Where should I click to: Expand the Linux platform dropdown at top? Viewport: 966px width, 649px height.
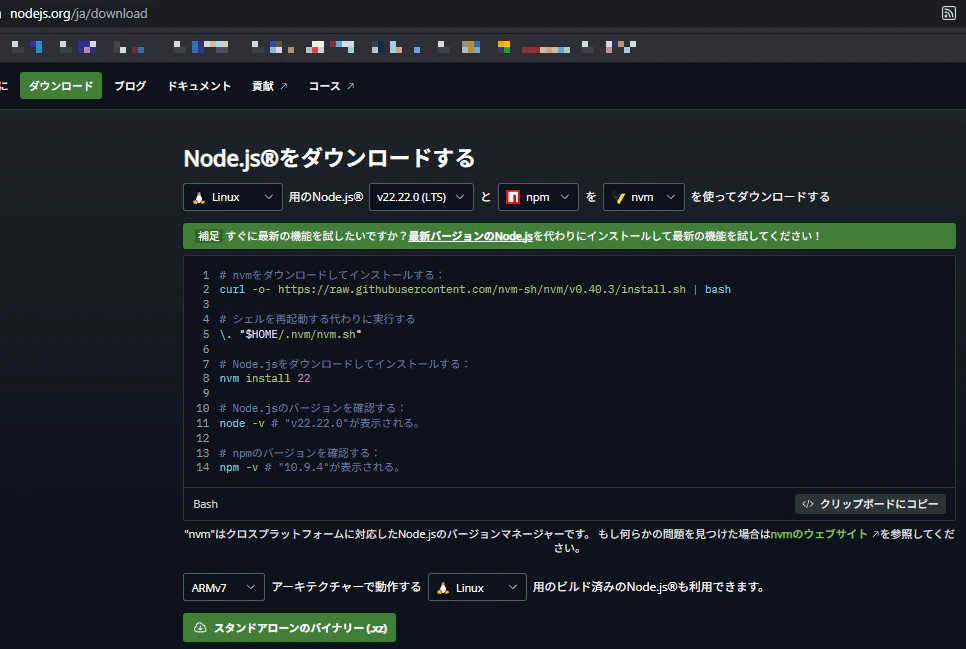(233, 197)
